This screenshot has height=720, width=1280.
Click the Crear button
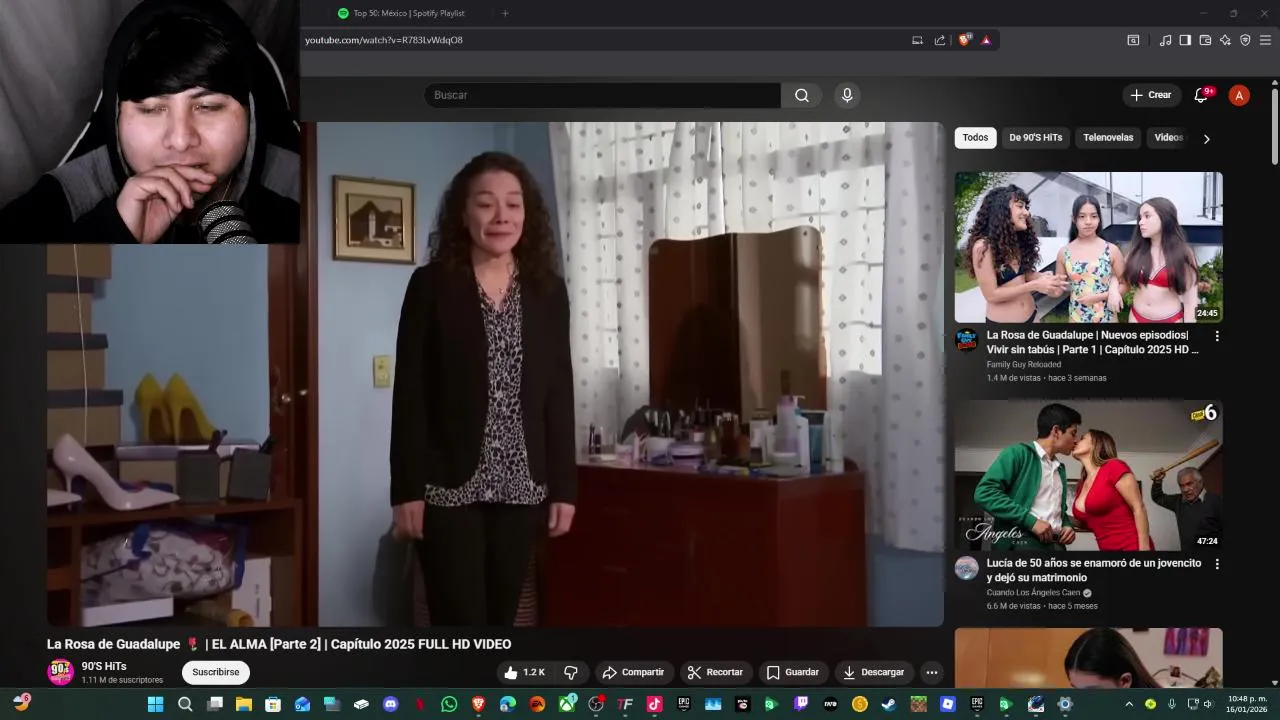coord(1150,95)
